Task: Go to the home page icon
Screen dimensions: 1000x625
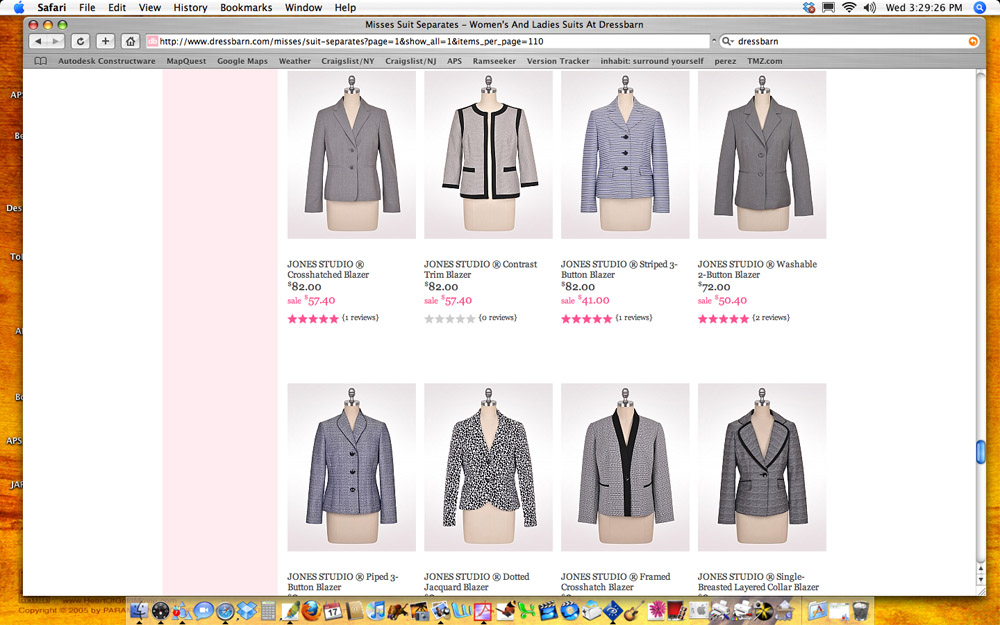Action: (130, 41)
